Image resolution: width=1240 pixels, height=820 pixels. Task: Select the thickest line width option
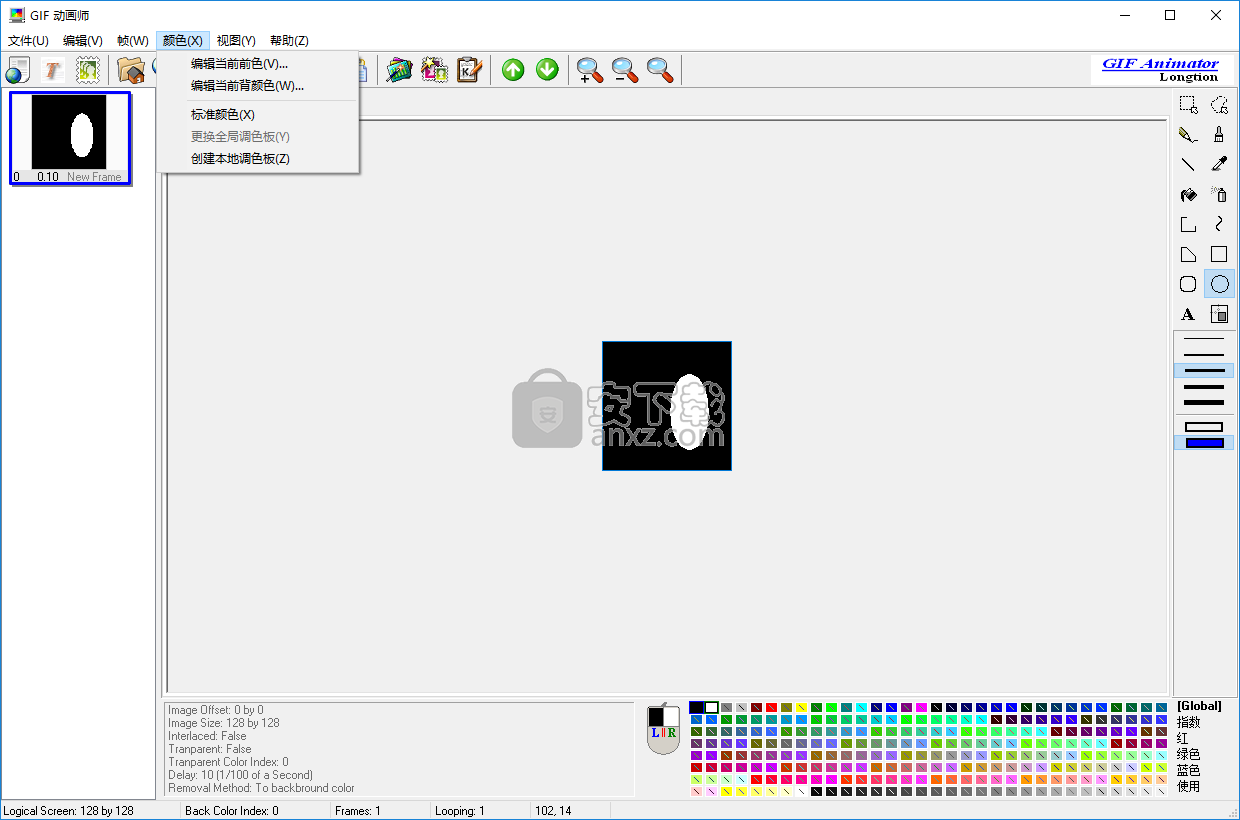point(1203,402)
